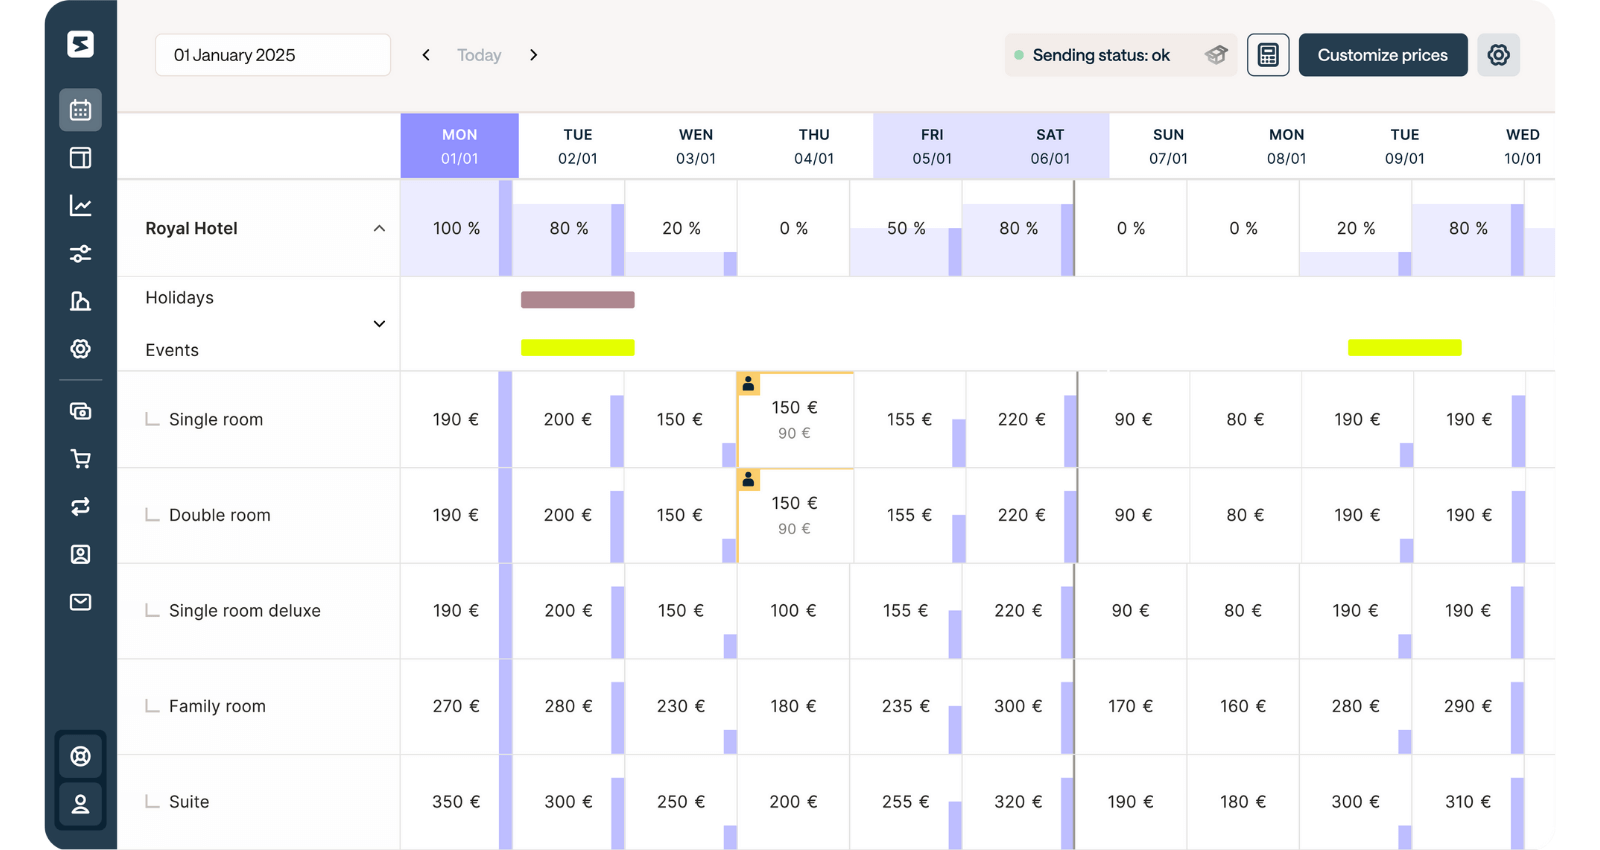This screenshot has height=850, width=1600.
Task: Click the date field showing 01 January 2025
Action: (x=272, y=55)
